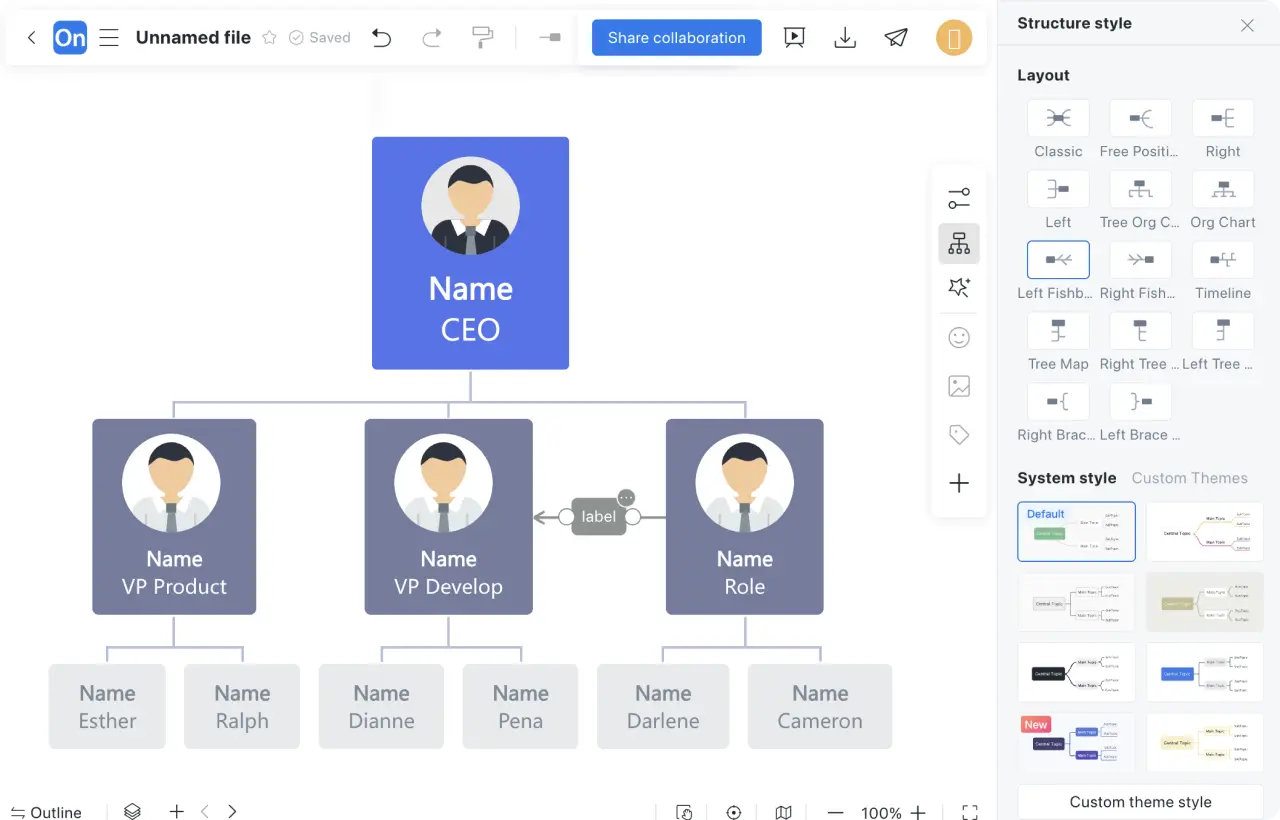Switch to Custom Themes tab
Image resolution: width=1280 pixels, height=820 pixels.
(x=1189, y=478)
